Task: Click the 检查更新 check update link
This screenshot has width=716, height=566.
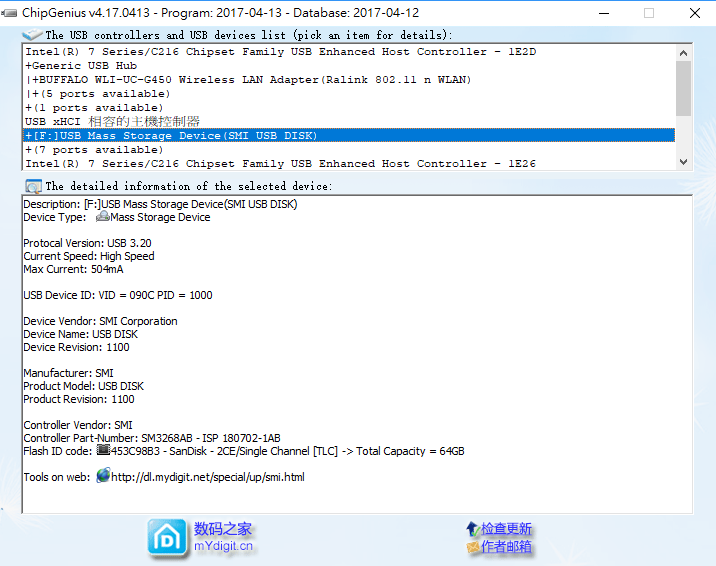Action: [506, 529]
